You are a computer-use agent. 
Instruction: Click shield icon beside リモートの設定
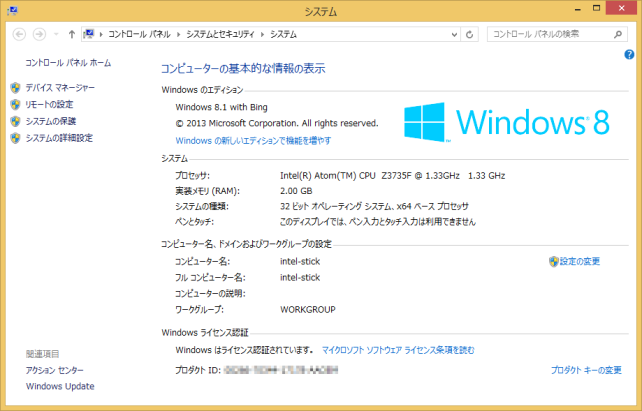(16, 104)
